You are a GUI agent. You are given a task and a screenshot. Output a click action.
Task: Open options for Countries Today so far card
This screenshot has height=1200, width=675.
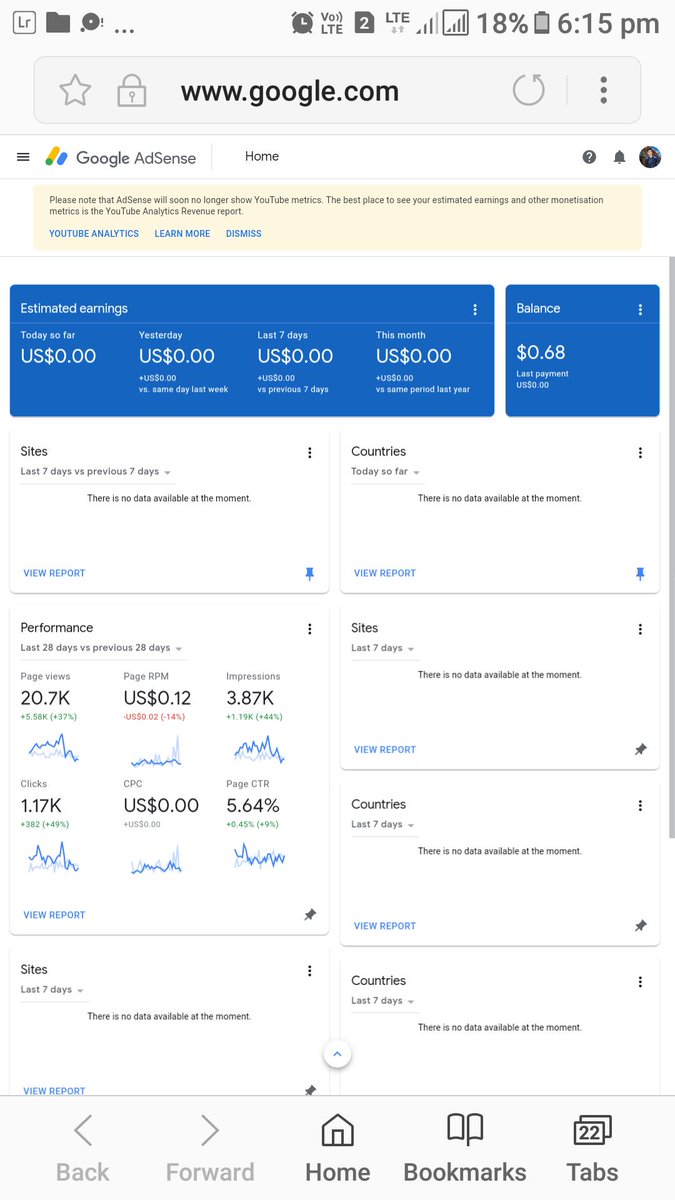[641, 453]
